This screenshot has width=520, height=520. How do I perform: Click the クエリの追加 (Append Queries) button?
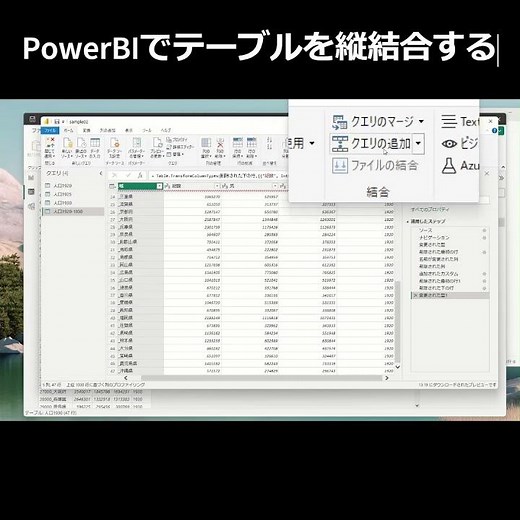pos(371,144)
